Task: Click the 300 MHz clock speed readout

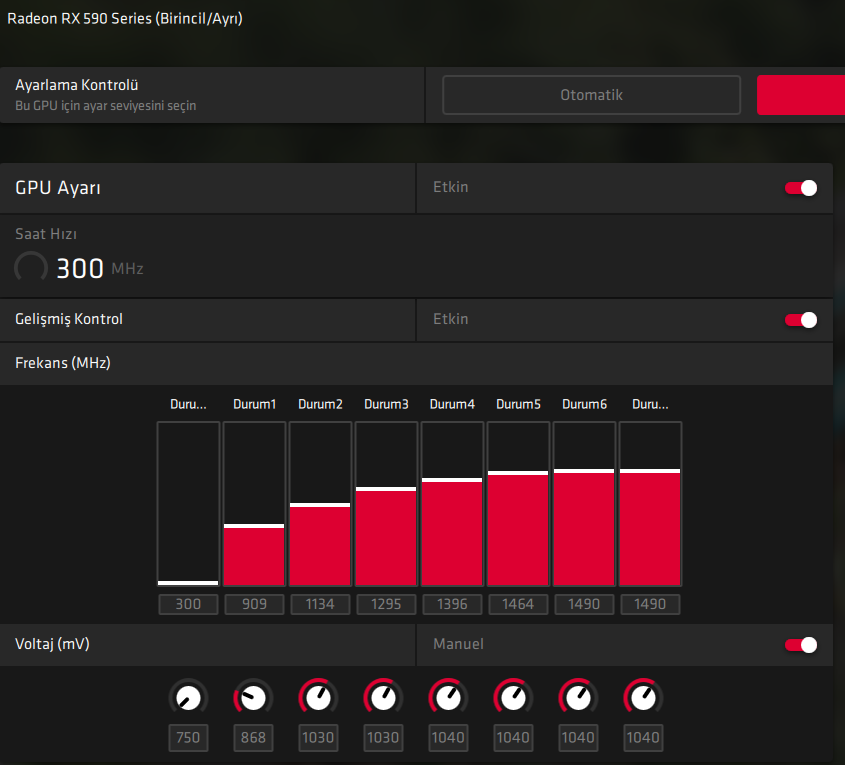Action: tap(100, 268)
